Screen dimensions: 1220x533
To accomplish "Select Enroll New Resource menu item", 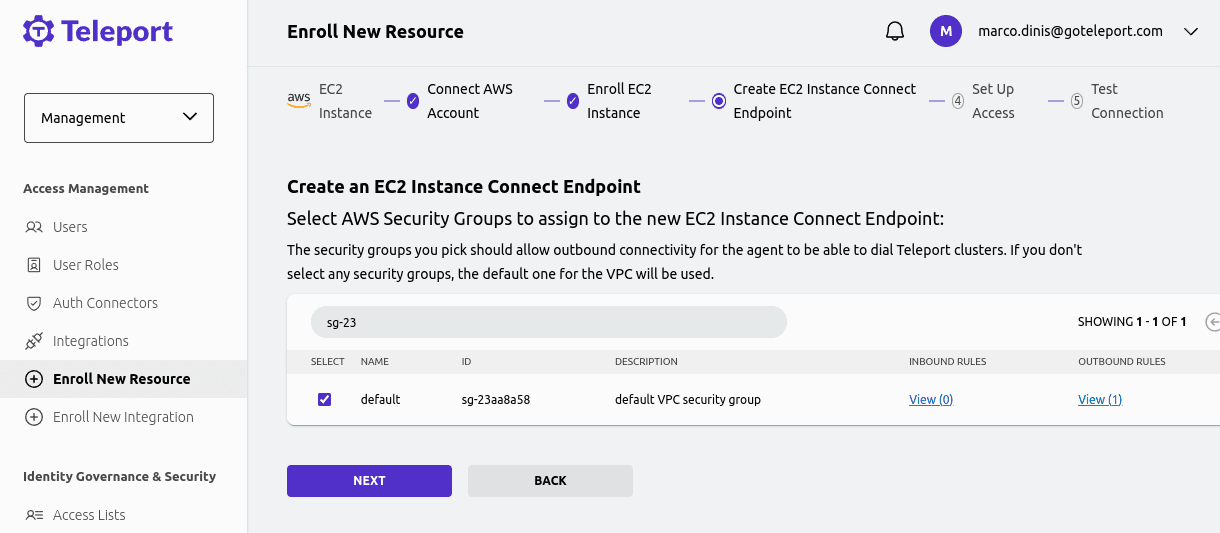I will pyautogui.click(x=124, y=379).
